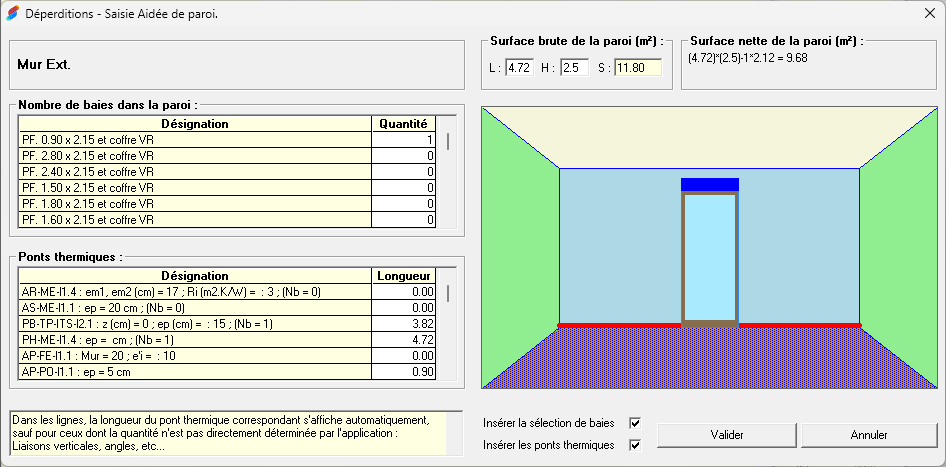Select the PF. 1.50 x 2.15 row
946x467 pixels.
pyautogui.click(x=195, y=188)
